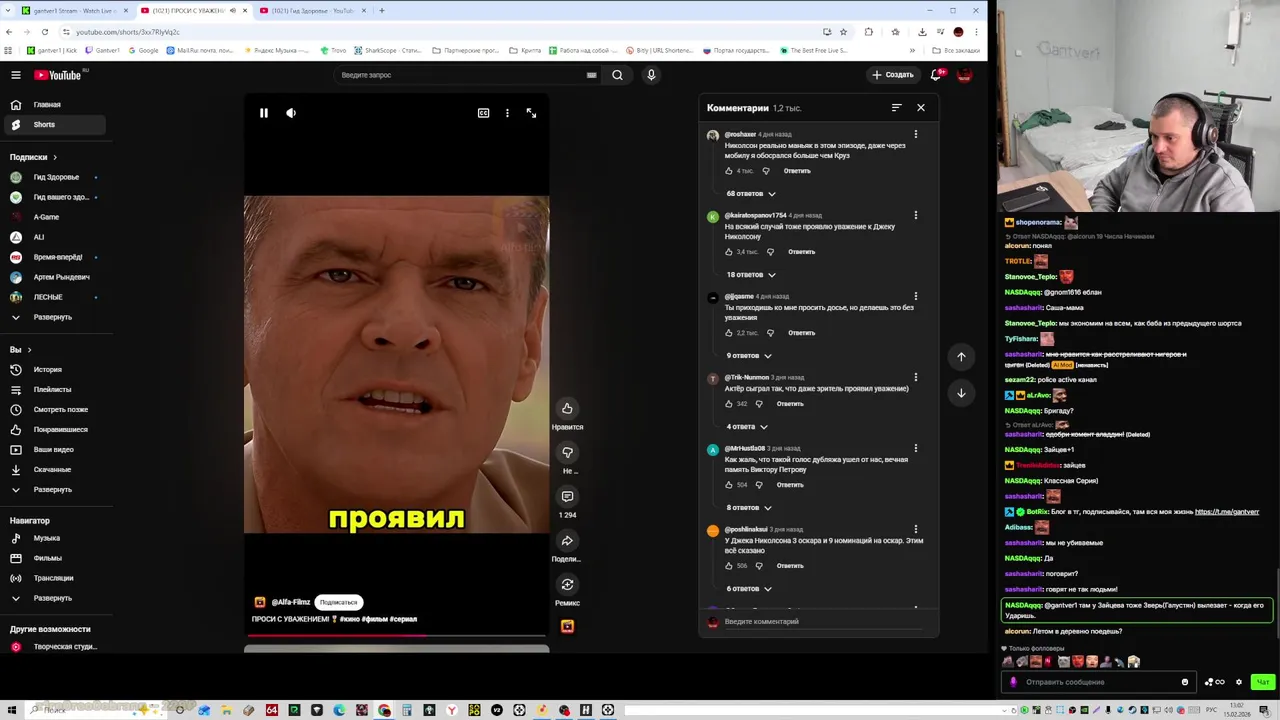Subscribe to @Alfa-Filmz channel

338,602
